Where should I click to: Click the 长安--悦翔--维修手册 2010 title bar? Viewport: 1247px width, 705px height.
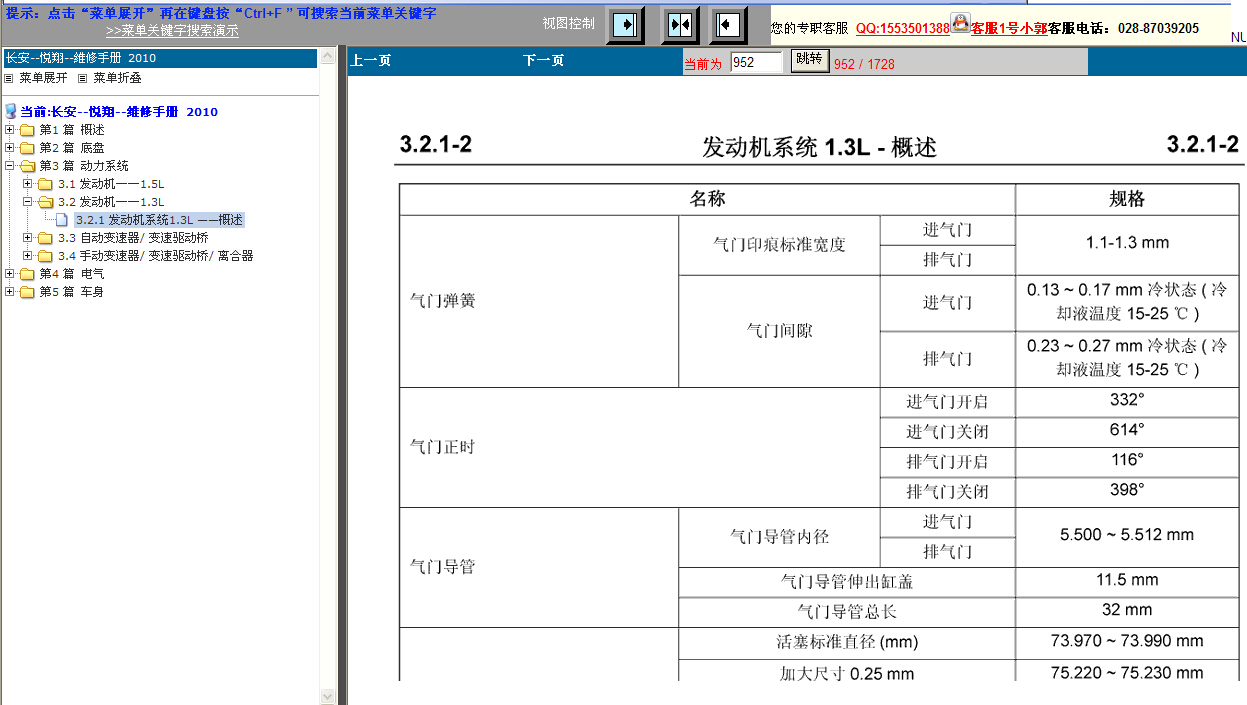click(160, 58)
